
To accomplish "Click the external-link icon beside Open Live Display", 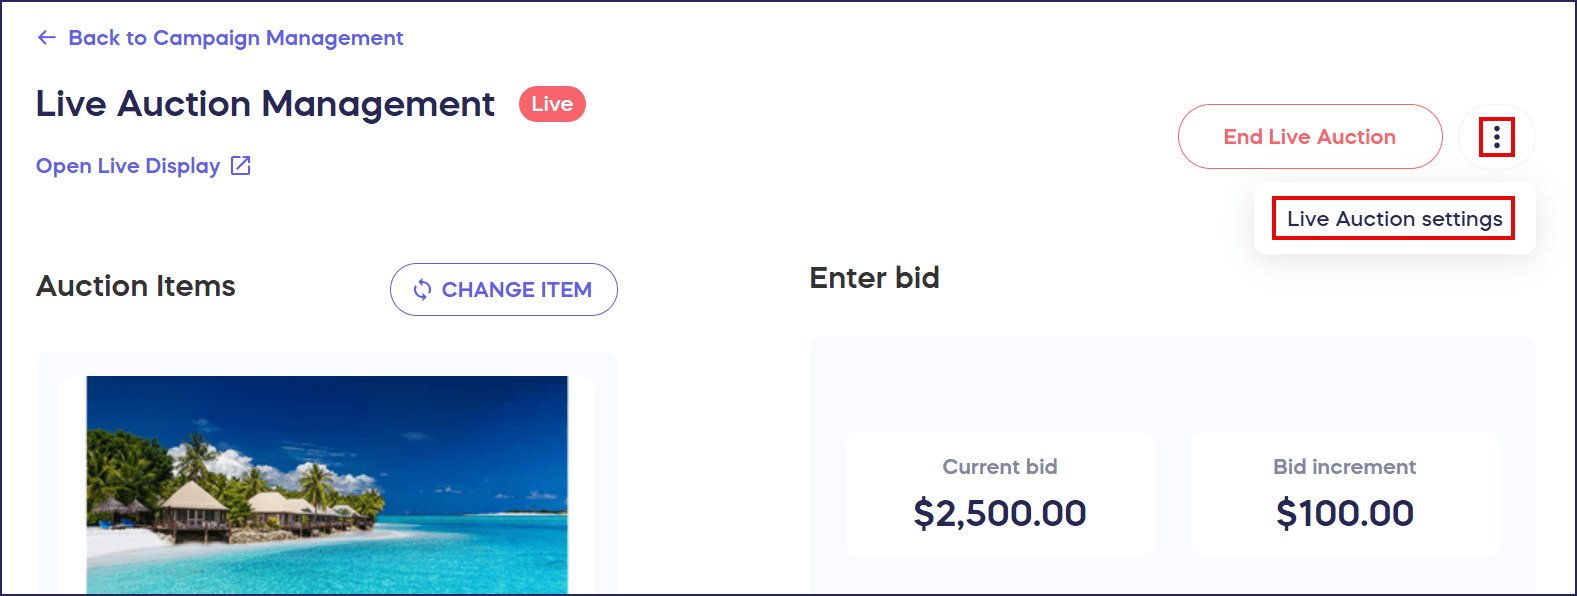I will coord(241,166).
